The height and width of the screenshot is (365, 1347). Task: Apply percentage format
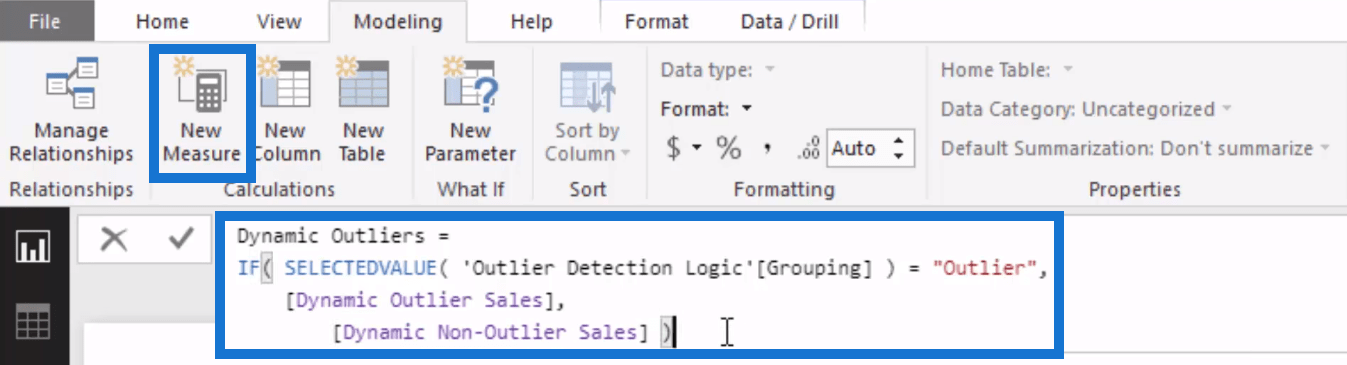click(x=728, y=149)
